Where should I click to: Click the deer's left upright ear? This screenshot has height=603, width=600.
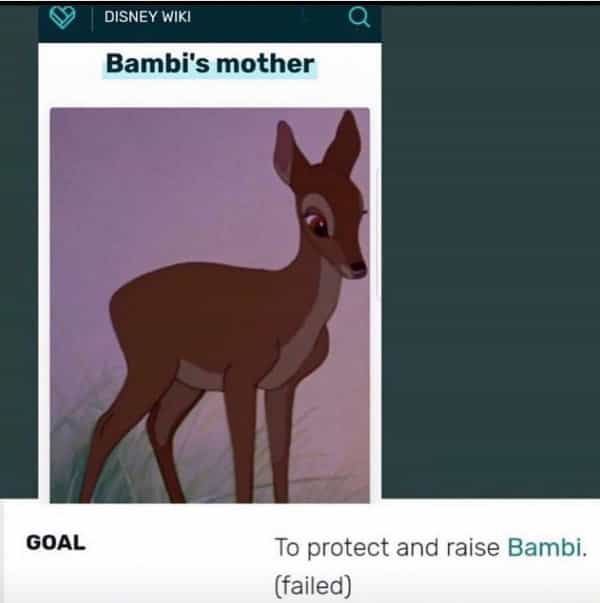pyautogui.click(x=288, y=152)
